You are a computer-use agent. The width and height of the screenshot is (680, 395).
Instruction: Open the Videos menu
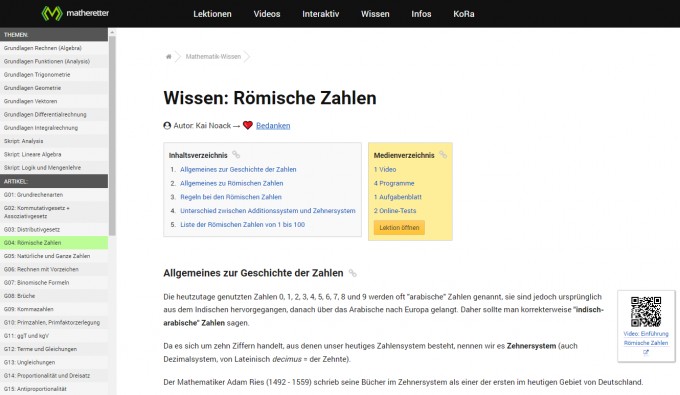(x=267, y=14)
